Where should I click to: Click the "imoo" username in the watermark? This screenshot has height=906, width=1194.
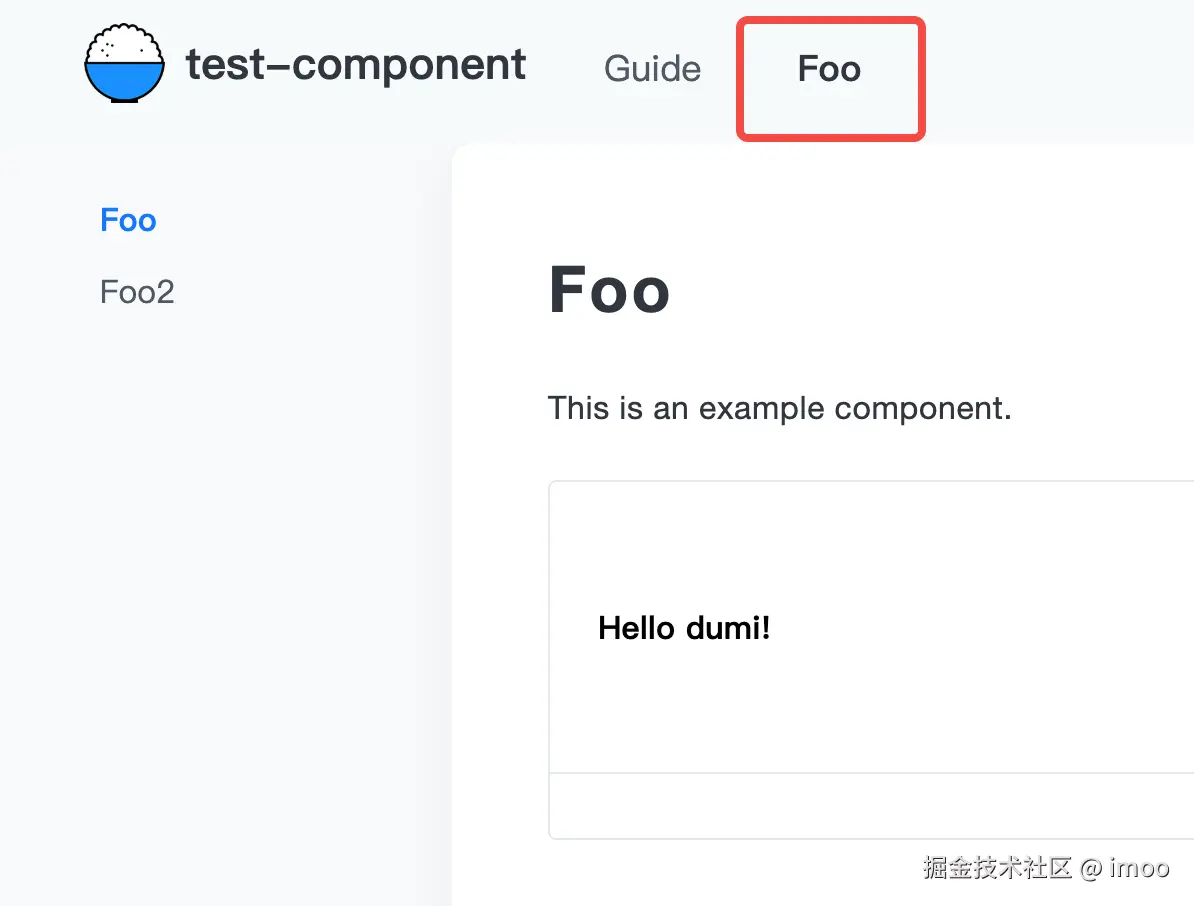pos(1139,867)
